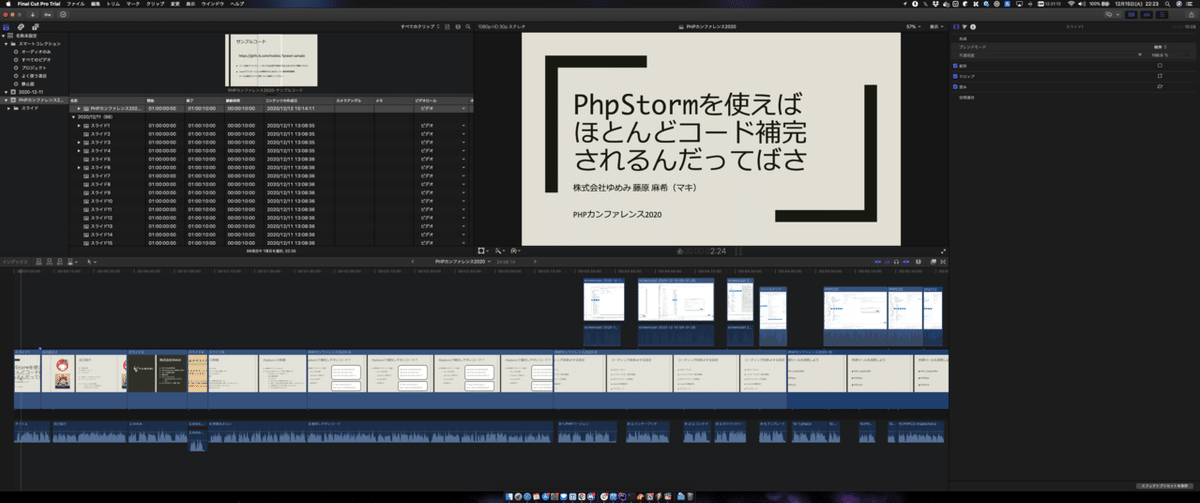
Task: Open the クリップ menu
Action: click(155, 4)
